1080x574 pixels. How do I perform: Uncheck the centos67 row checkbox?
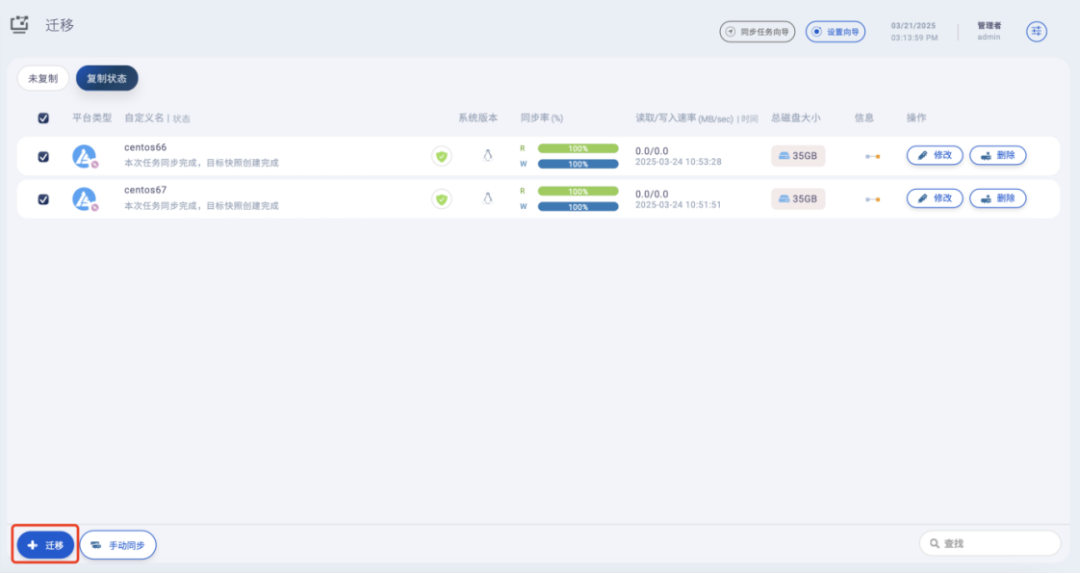43,199
